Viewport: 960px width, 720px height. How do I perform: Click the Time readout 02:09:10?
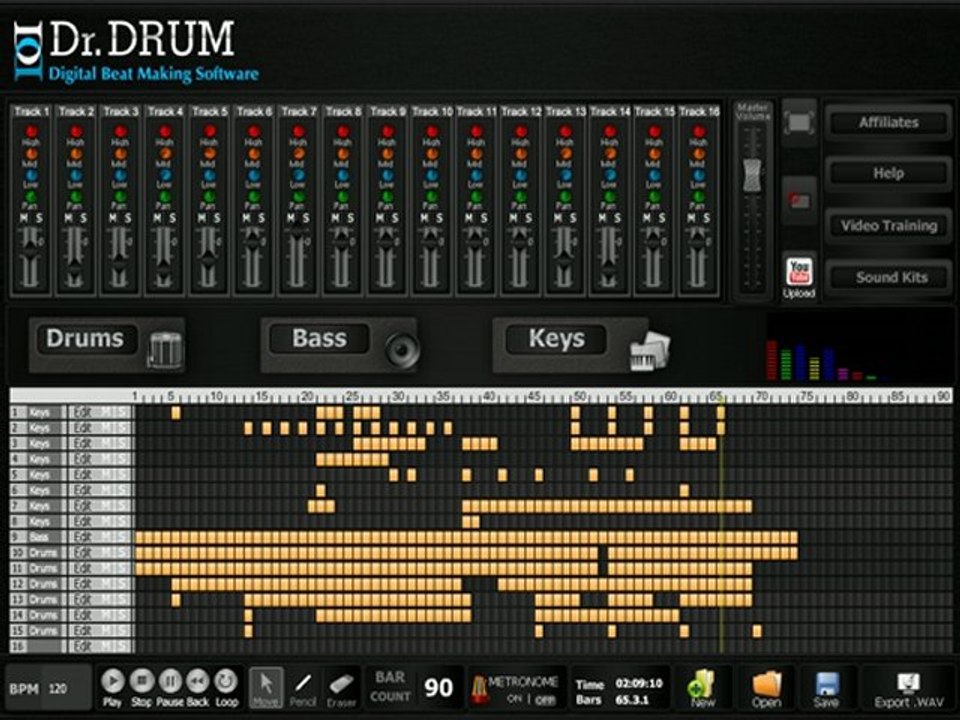pos(639,683)
